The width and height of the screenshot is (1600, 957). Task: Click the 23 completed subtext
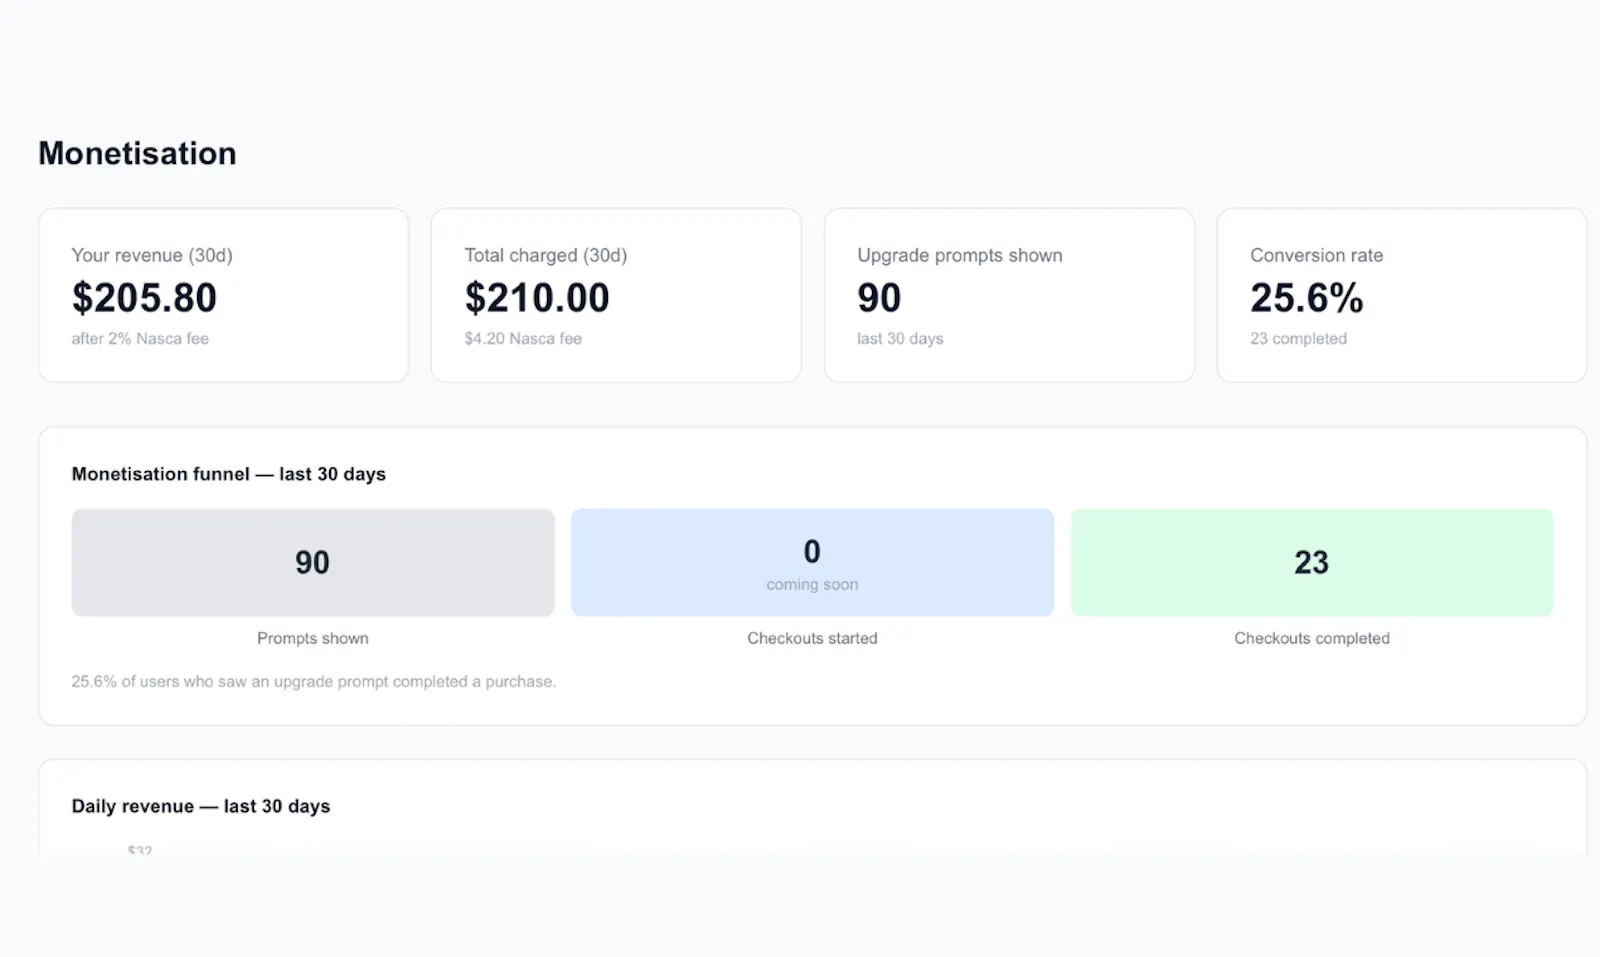point(1298,339)
